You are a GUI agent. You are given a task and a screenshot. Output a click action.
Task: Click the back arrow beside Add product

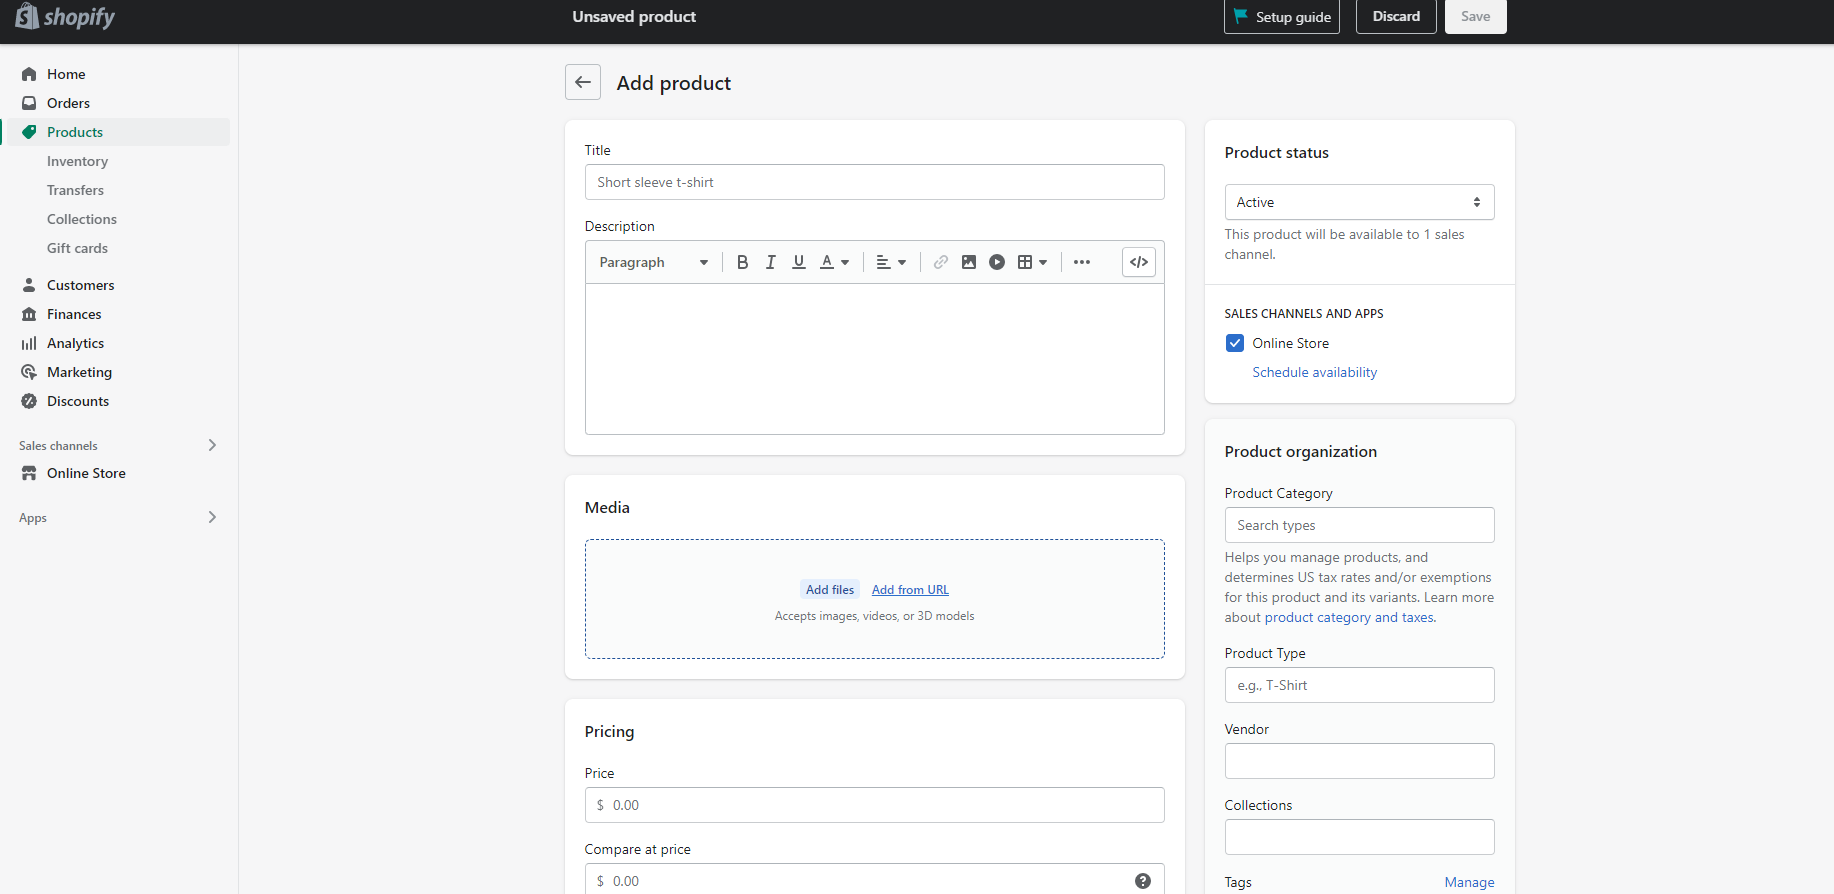pos(583,82)
